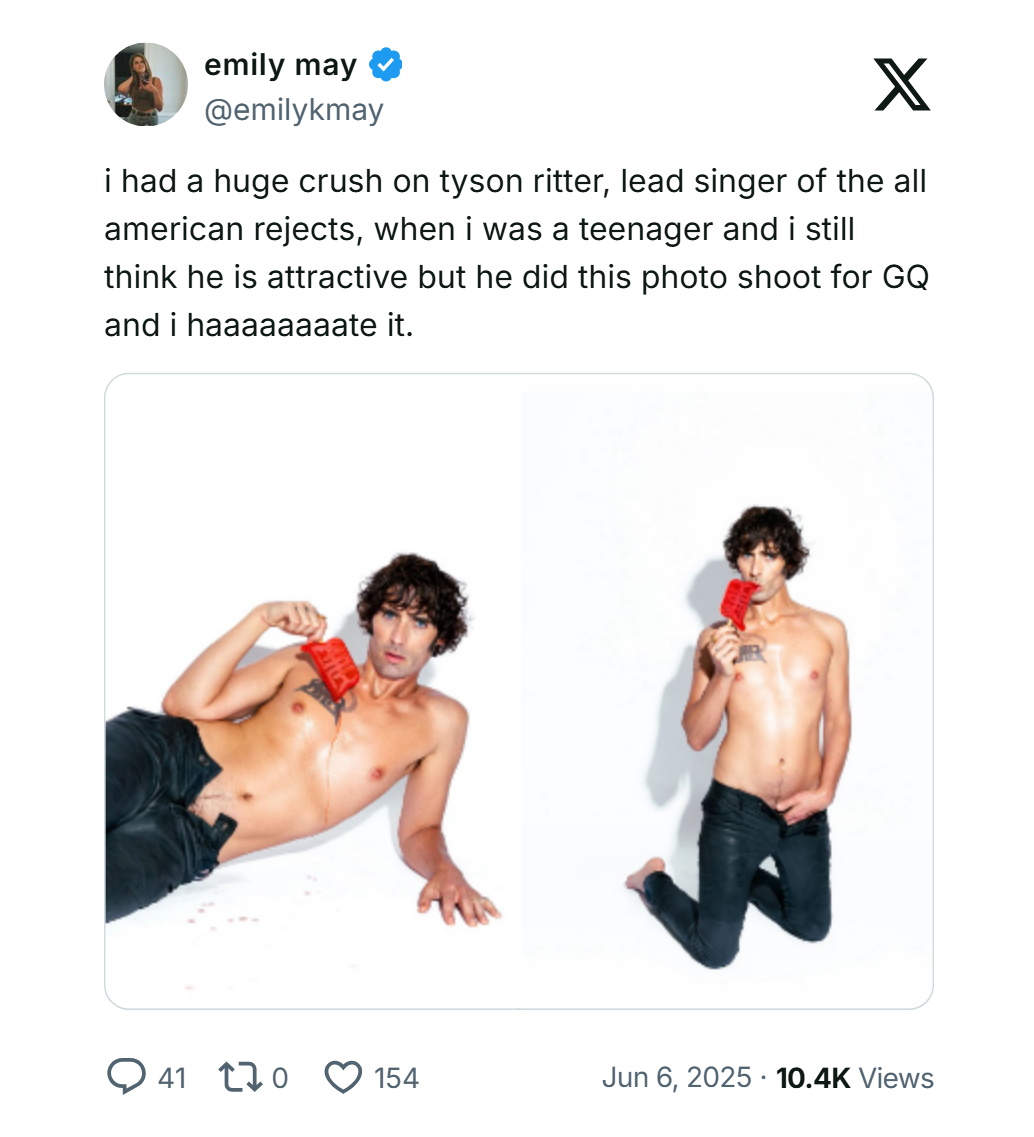This screenshot has height=1137, width=1034.
Task: Open the emily may display name
Action: tap(280, 66)
